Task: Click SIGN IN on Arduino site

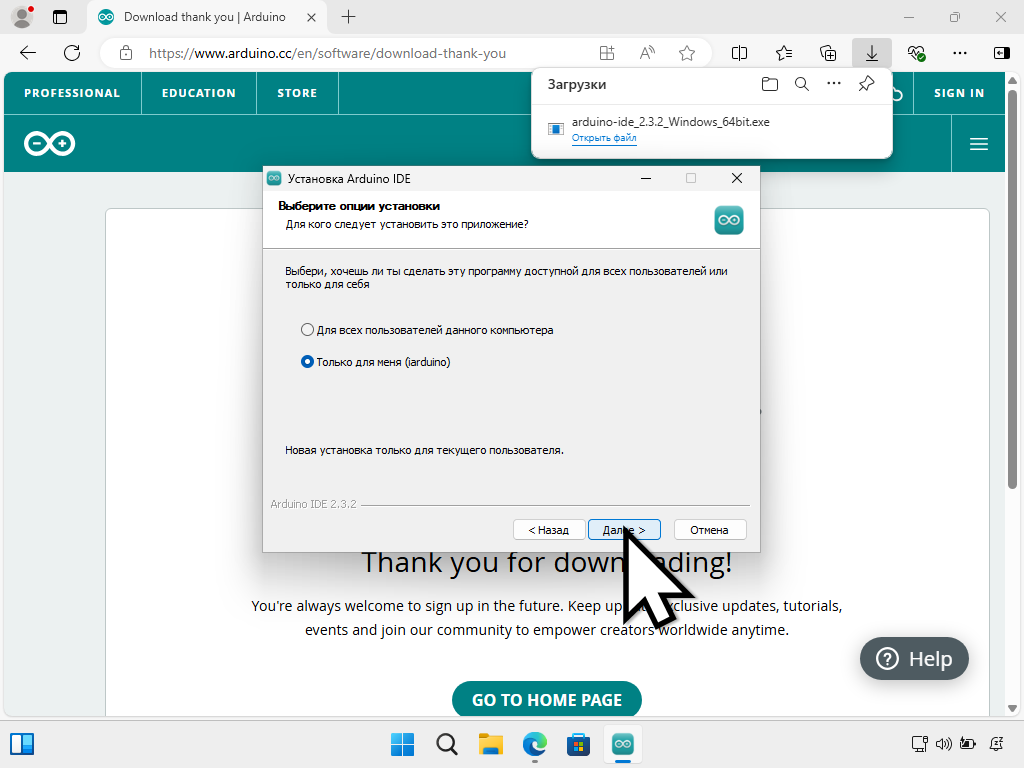Action: tap(959, 93)
